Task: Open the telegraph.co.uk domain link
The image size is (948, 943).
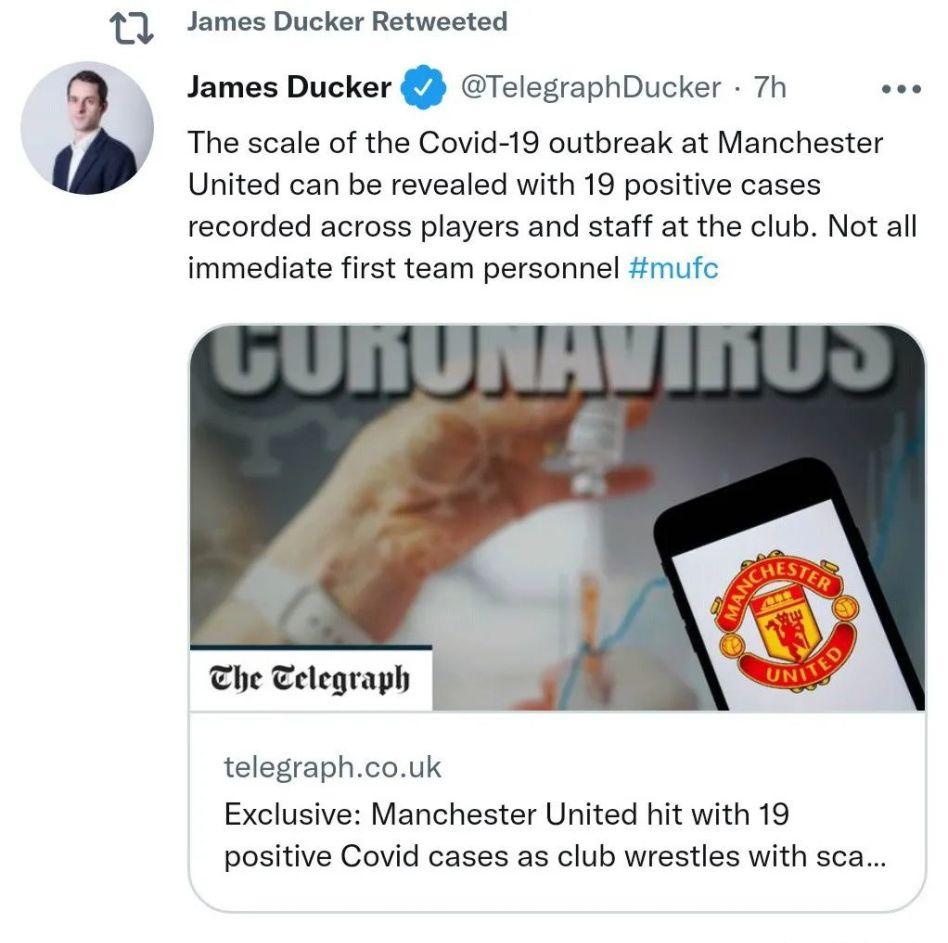Action: pyautogui.click(x=333, y=766)
